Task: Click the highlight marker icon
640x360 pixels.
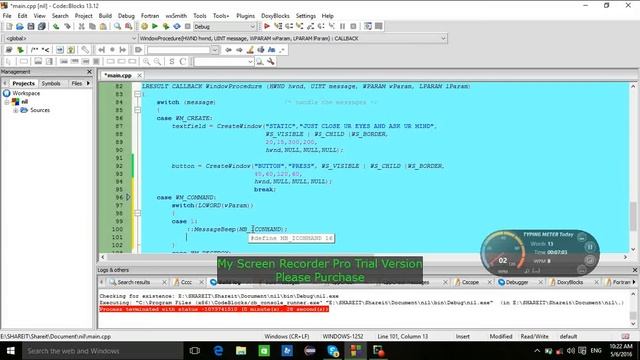Action: 250,50
